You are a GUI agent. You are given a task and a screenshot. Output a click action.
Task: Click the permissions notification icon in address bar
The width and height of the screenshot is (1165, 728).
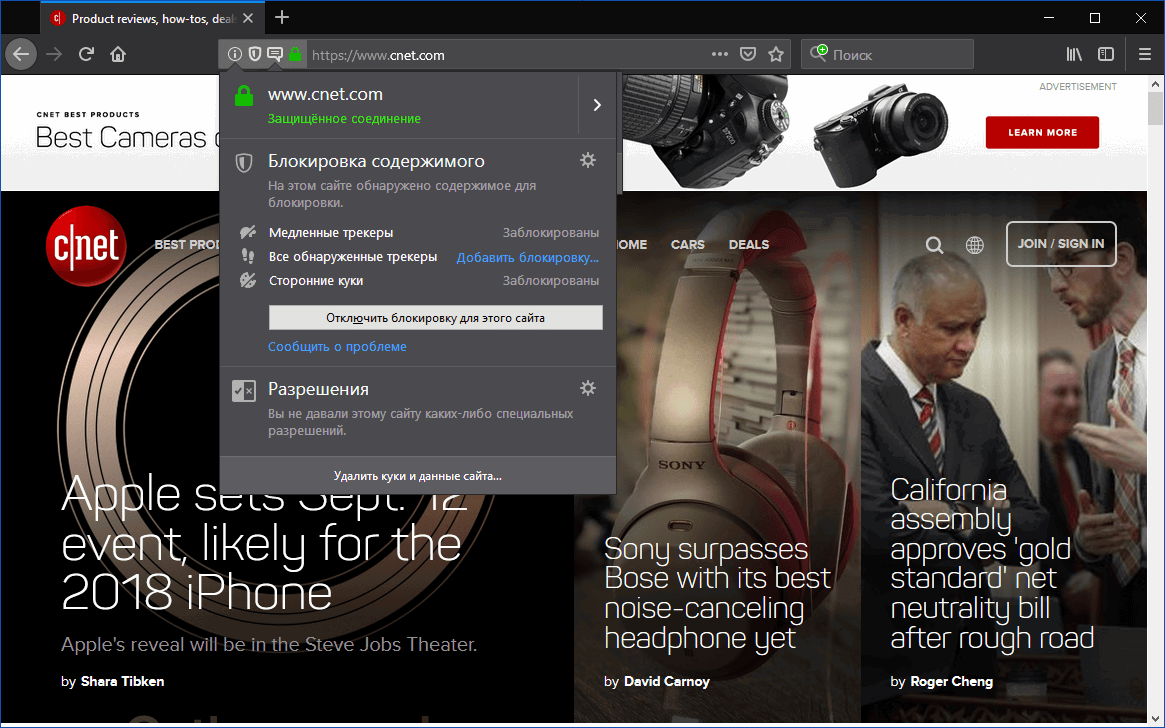[275, 54]
